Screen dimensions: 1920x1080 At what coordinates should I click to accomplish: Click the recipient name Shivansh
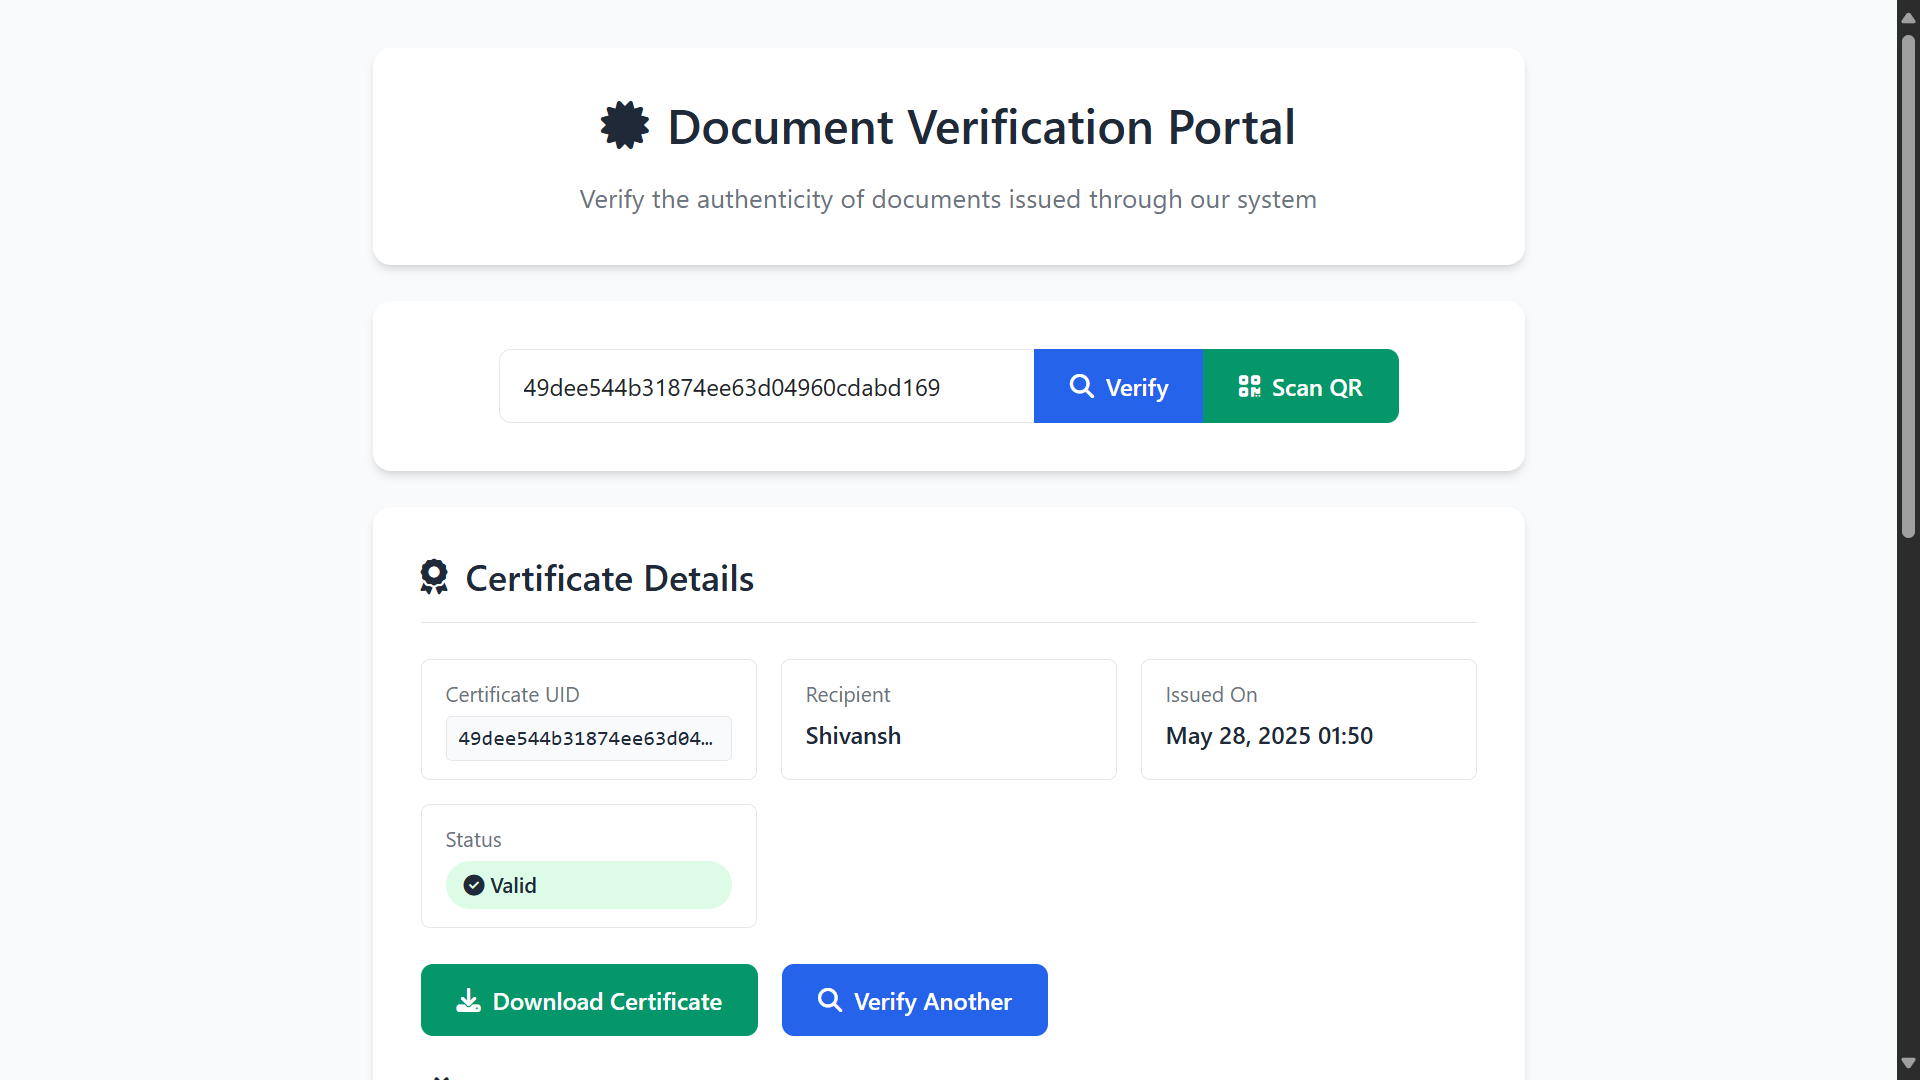coord(852,736)
